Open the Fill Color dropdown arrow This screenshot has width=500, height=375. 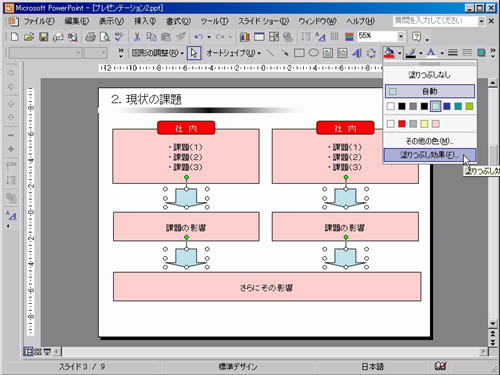(399, 53)
